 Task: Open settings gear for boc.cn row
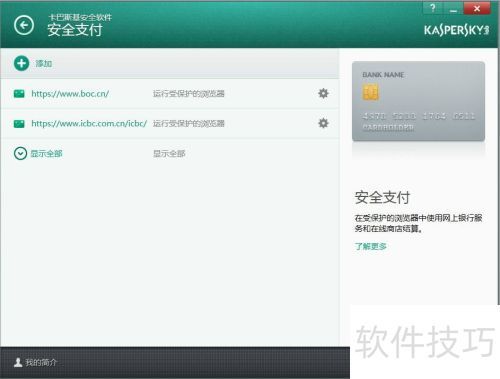[323, 93]
